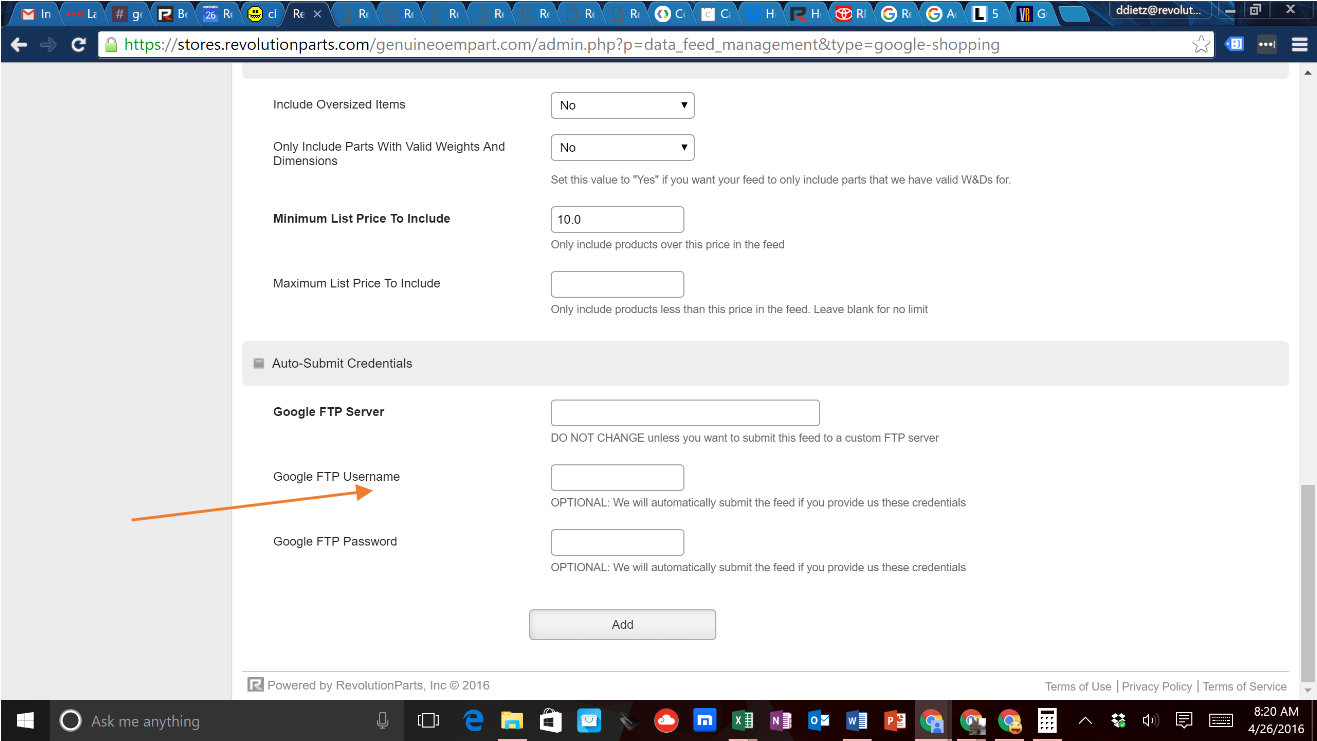
Task: Open the blue extension icon beside the star
Action: (x=1235, y=45)
